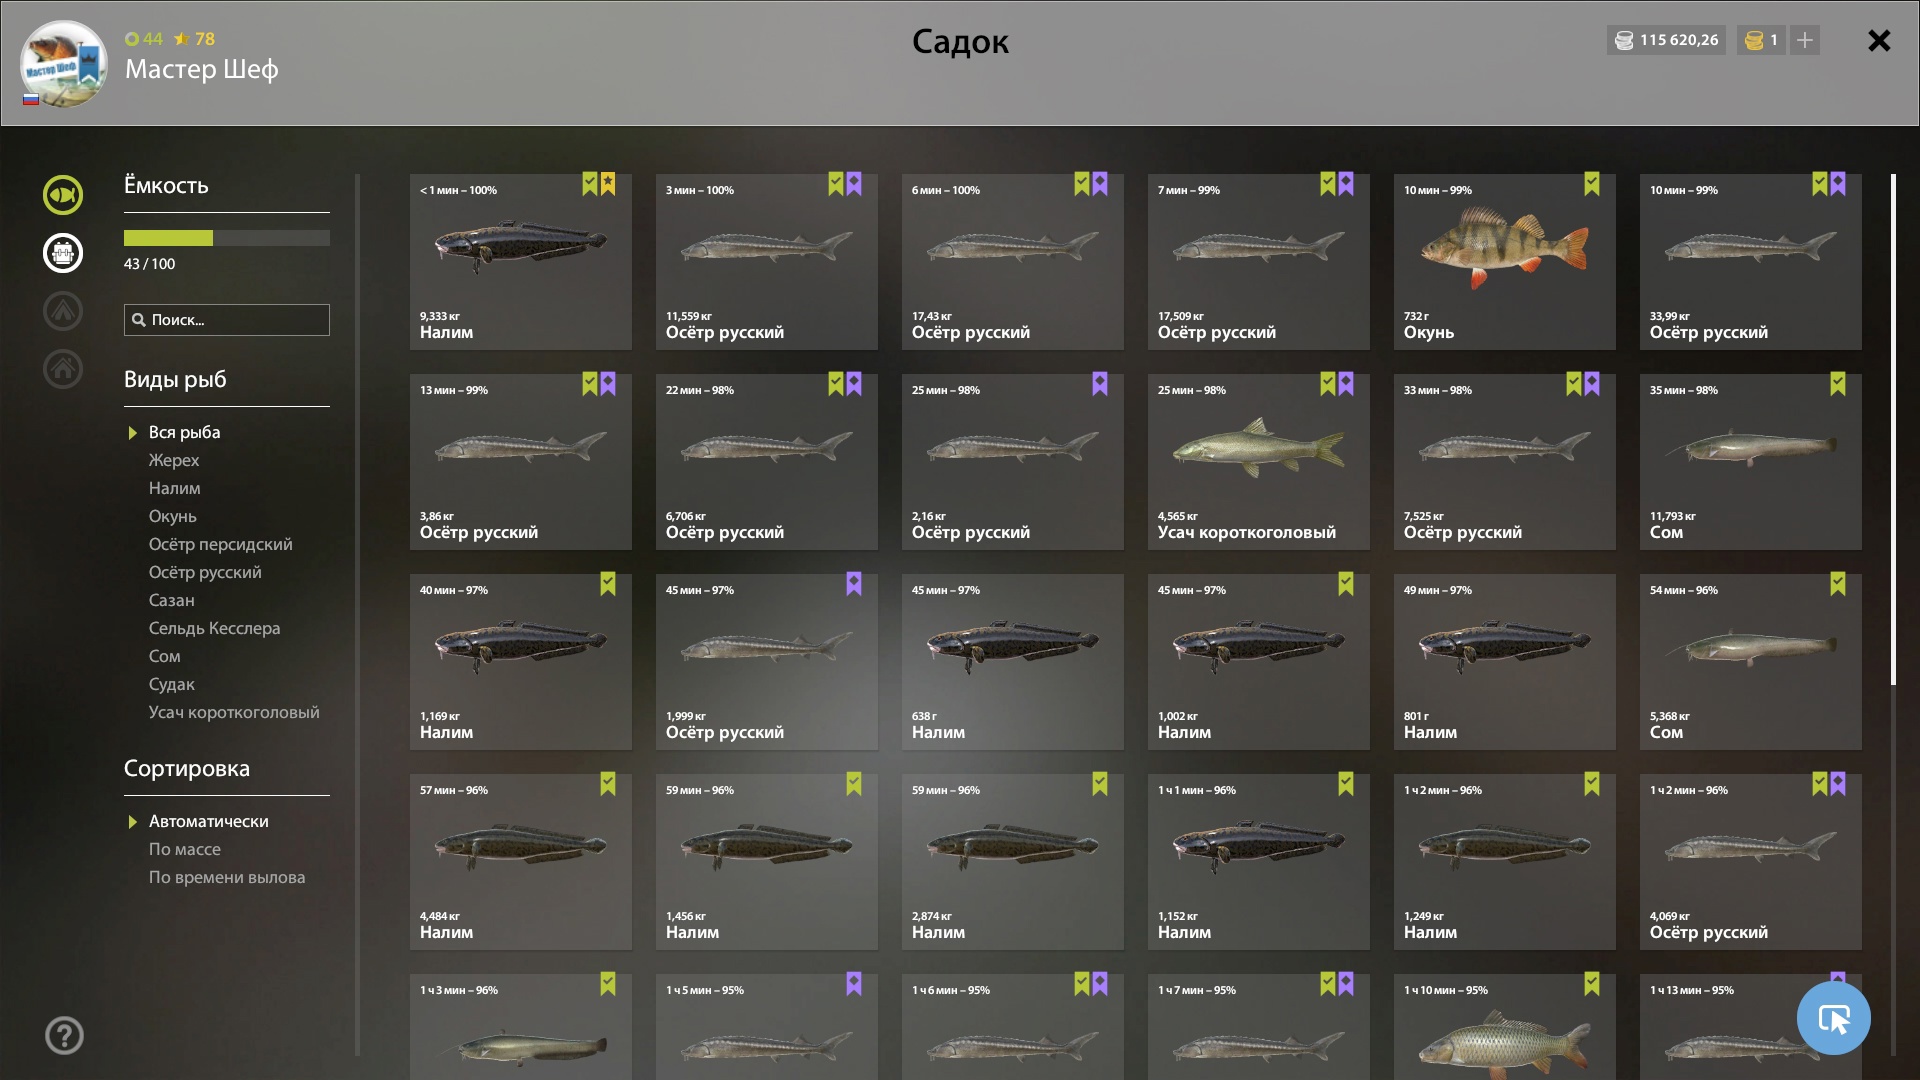The height and width of the screenshot is (1080, 1920).
Task: Choose Усач коротkoголовый species filter
Action: [234, 712]
